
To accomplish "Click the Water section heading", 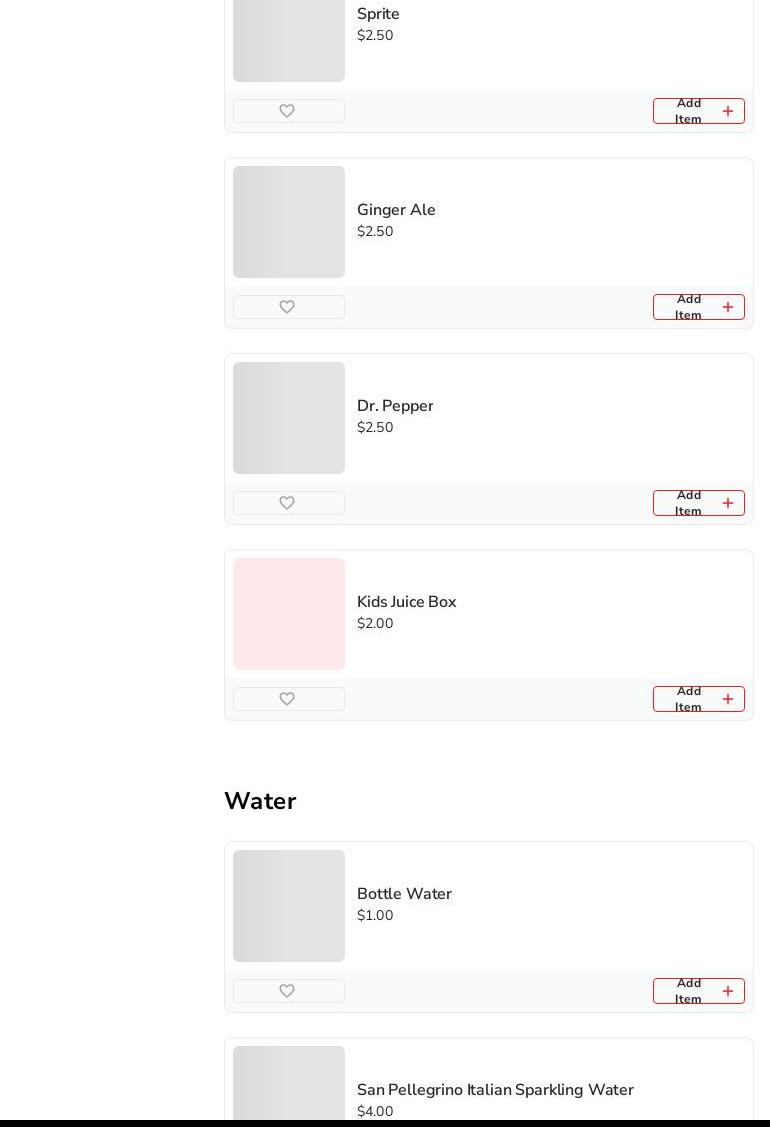I will pos(260,801).
